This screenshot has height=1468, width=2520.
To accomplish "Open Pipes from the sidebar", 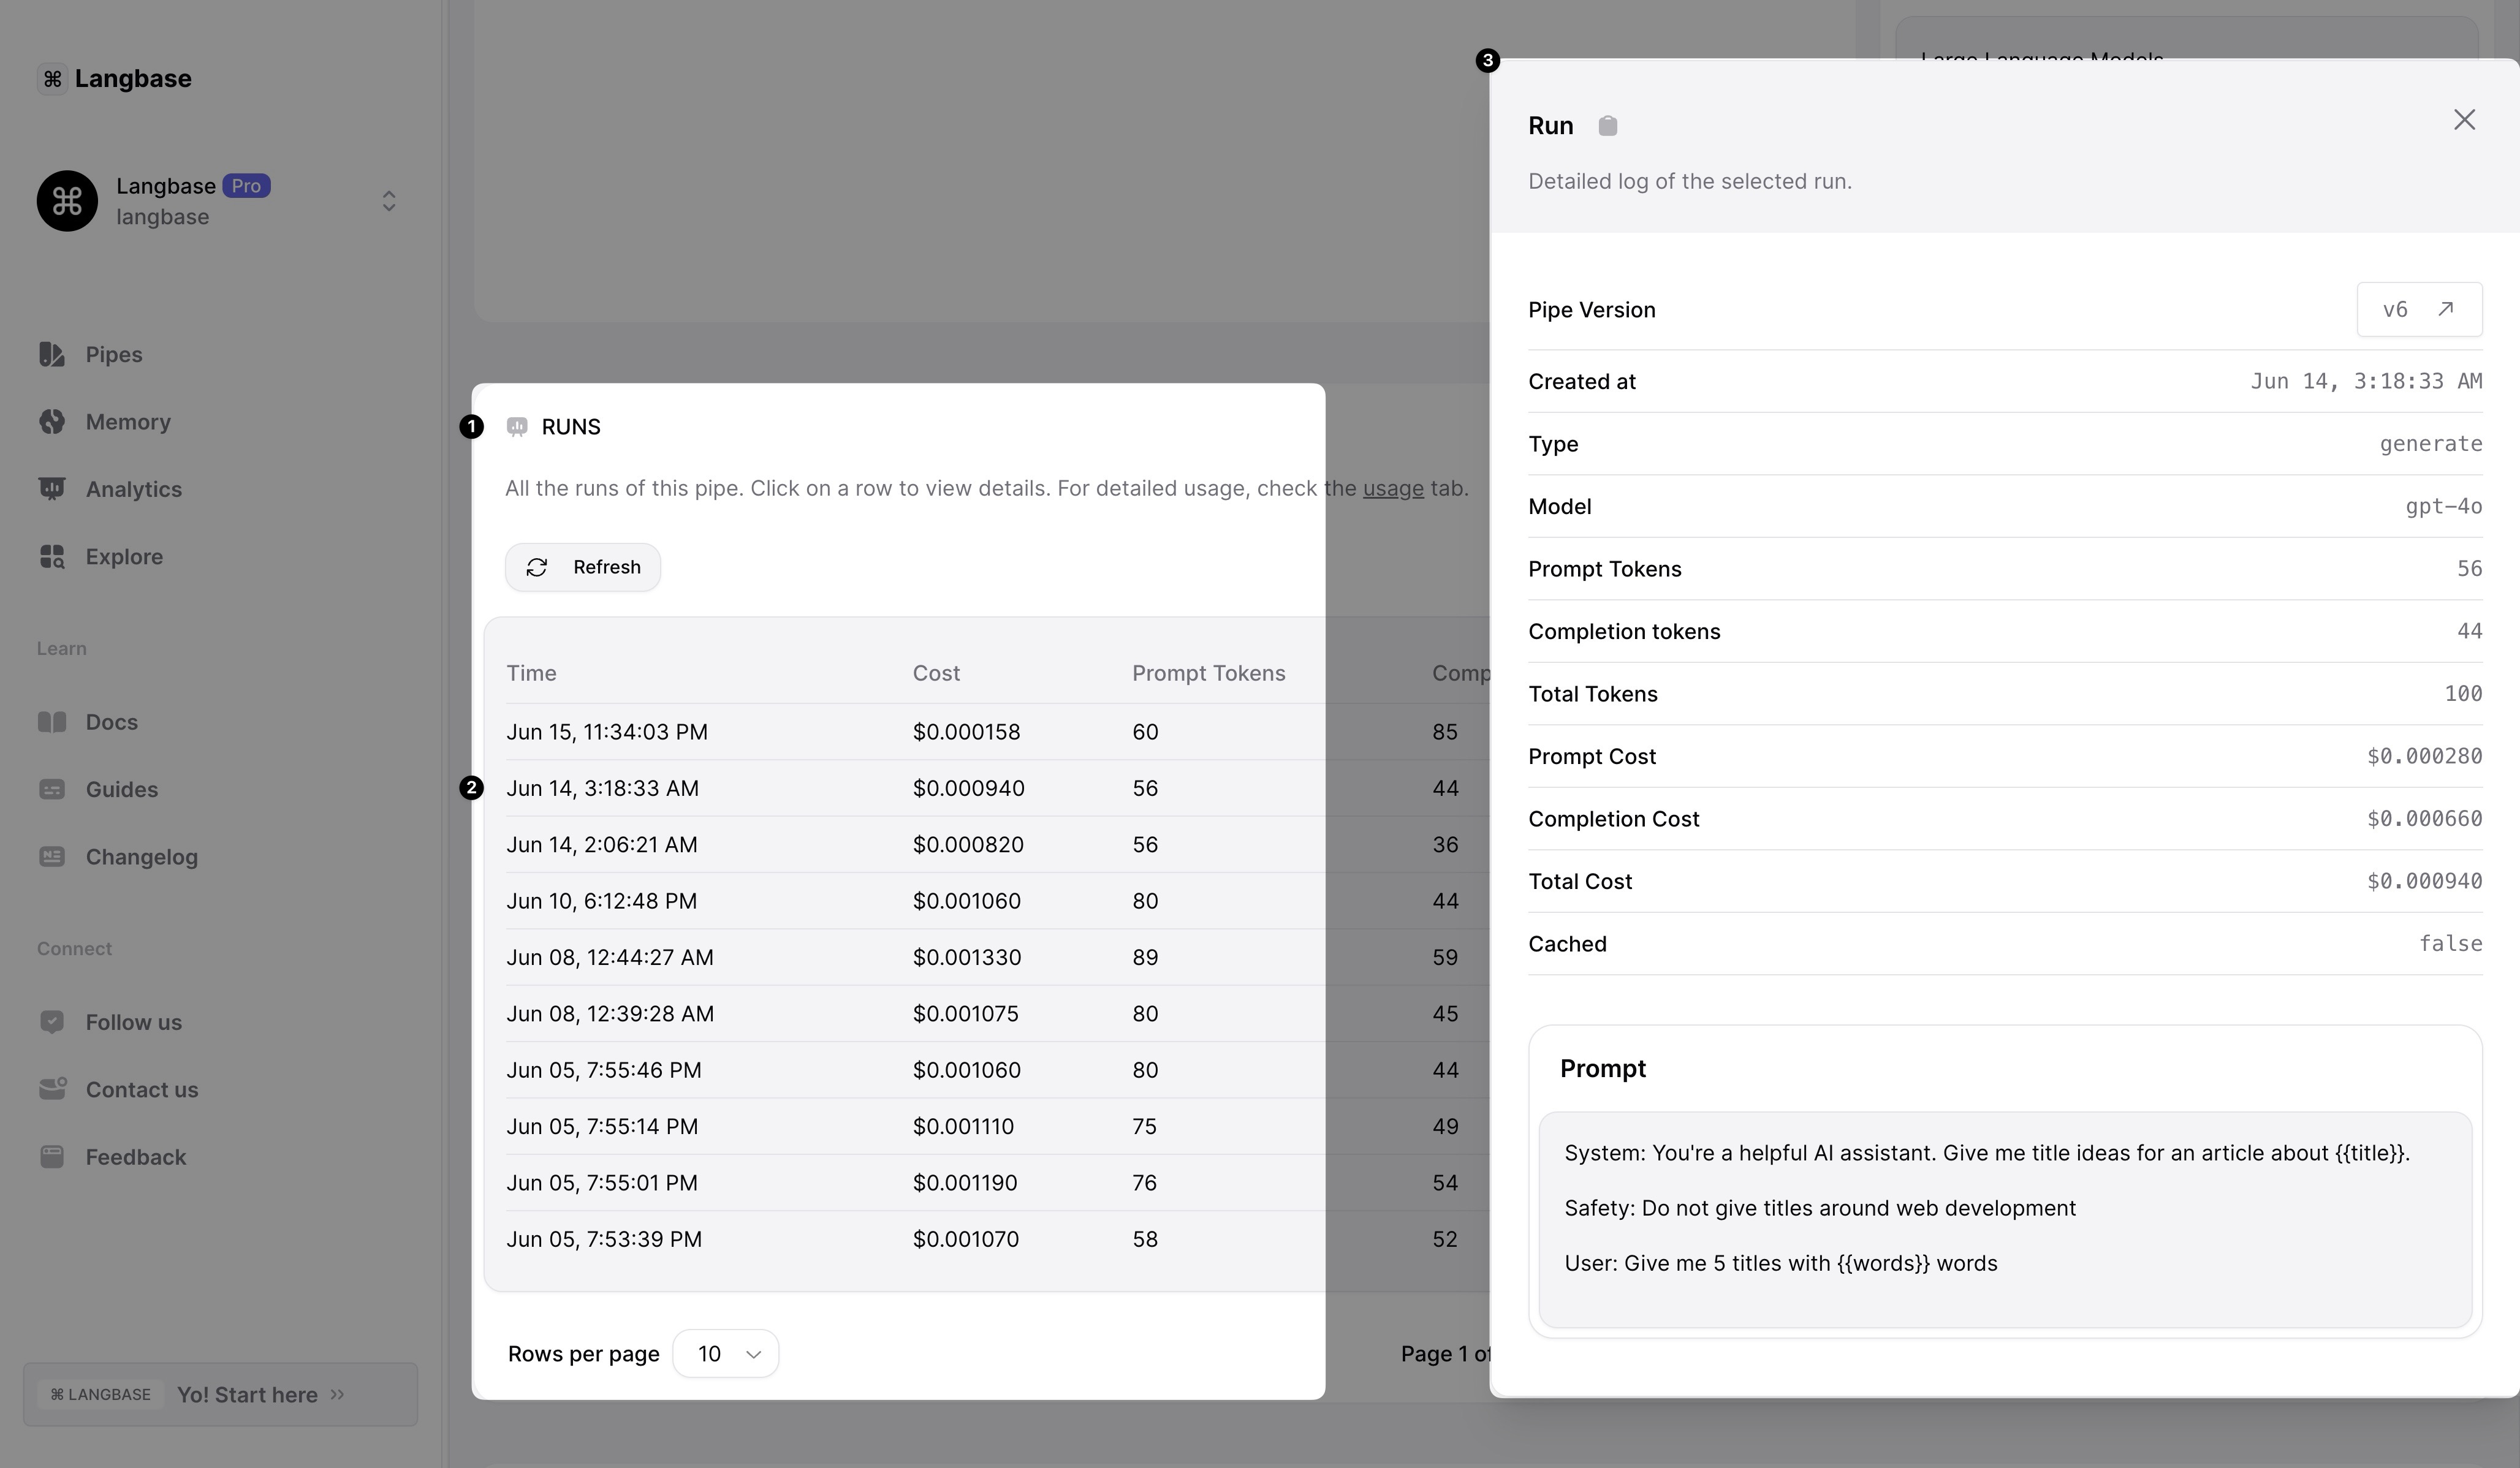I will pyautogui.click(x=113, y=355).
